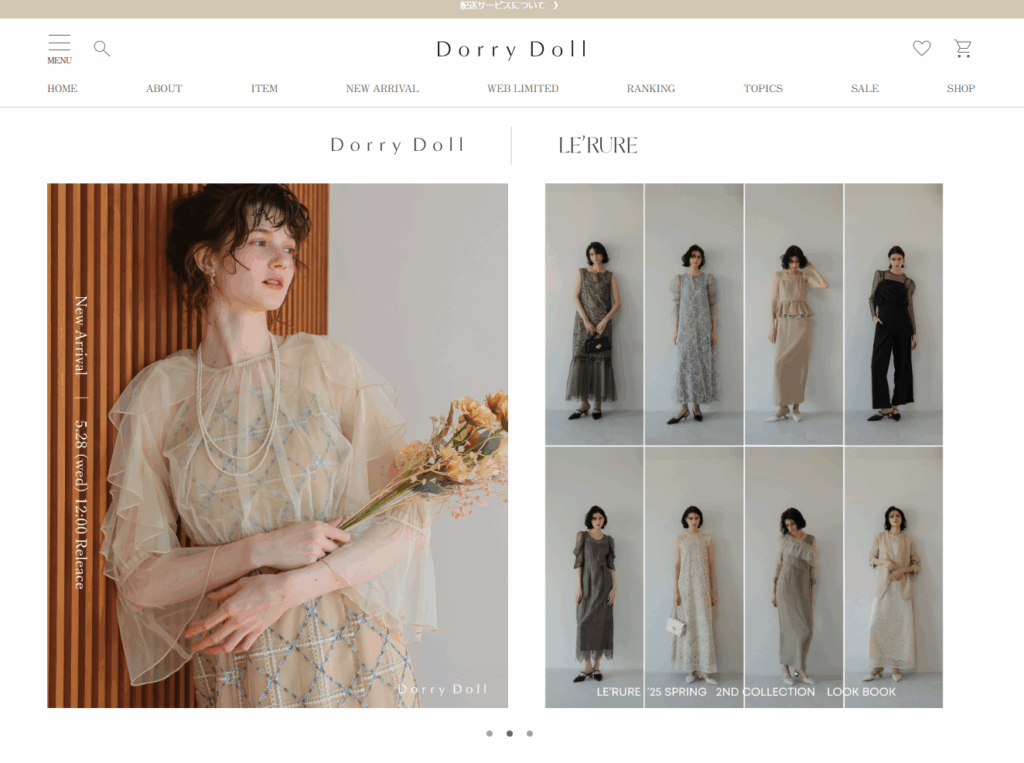Click the Dorry Doll header logo
This screenshot has height=763, width=1024.
coord(511,50)
